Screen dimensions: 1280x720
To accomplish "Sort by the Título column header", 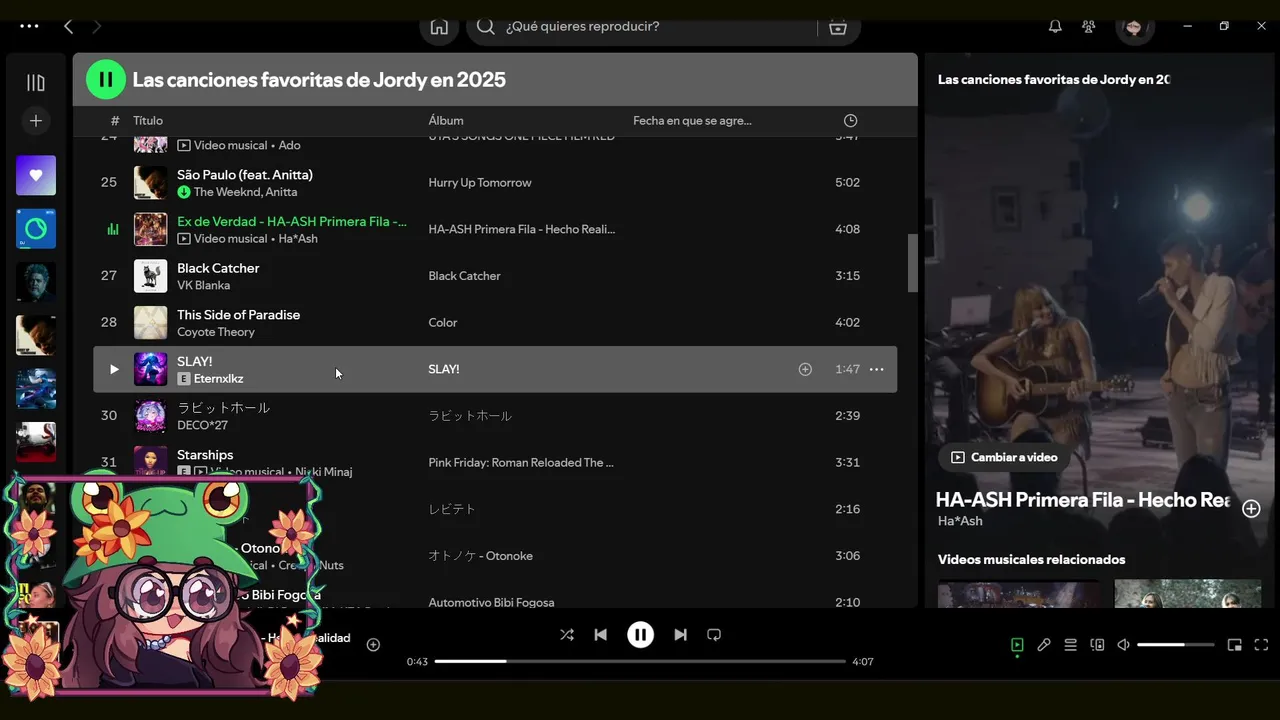I will point(148,121).
